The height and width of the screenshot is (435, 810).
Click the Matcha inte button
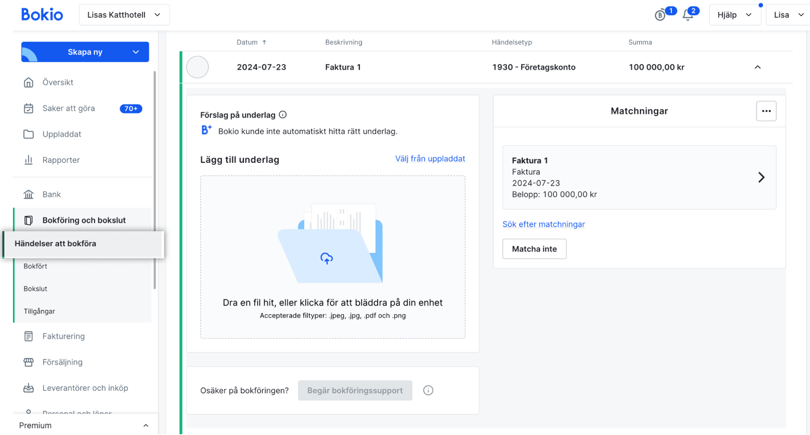coord(534,248)
